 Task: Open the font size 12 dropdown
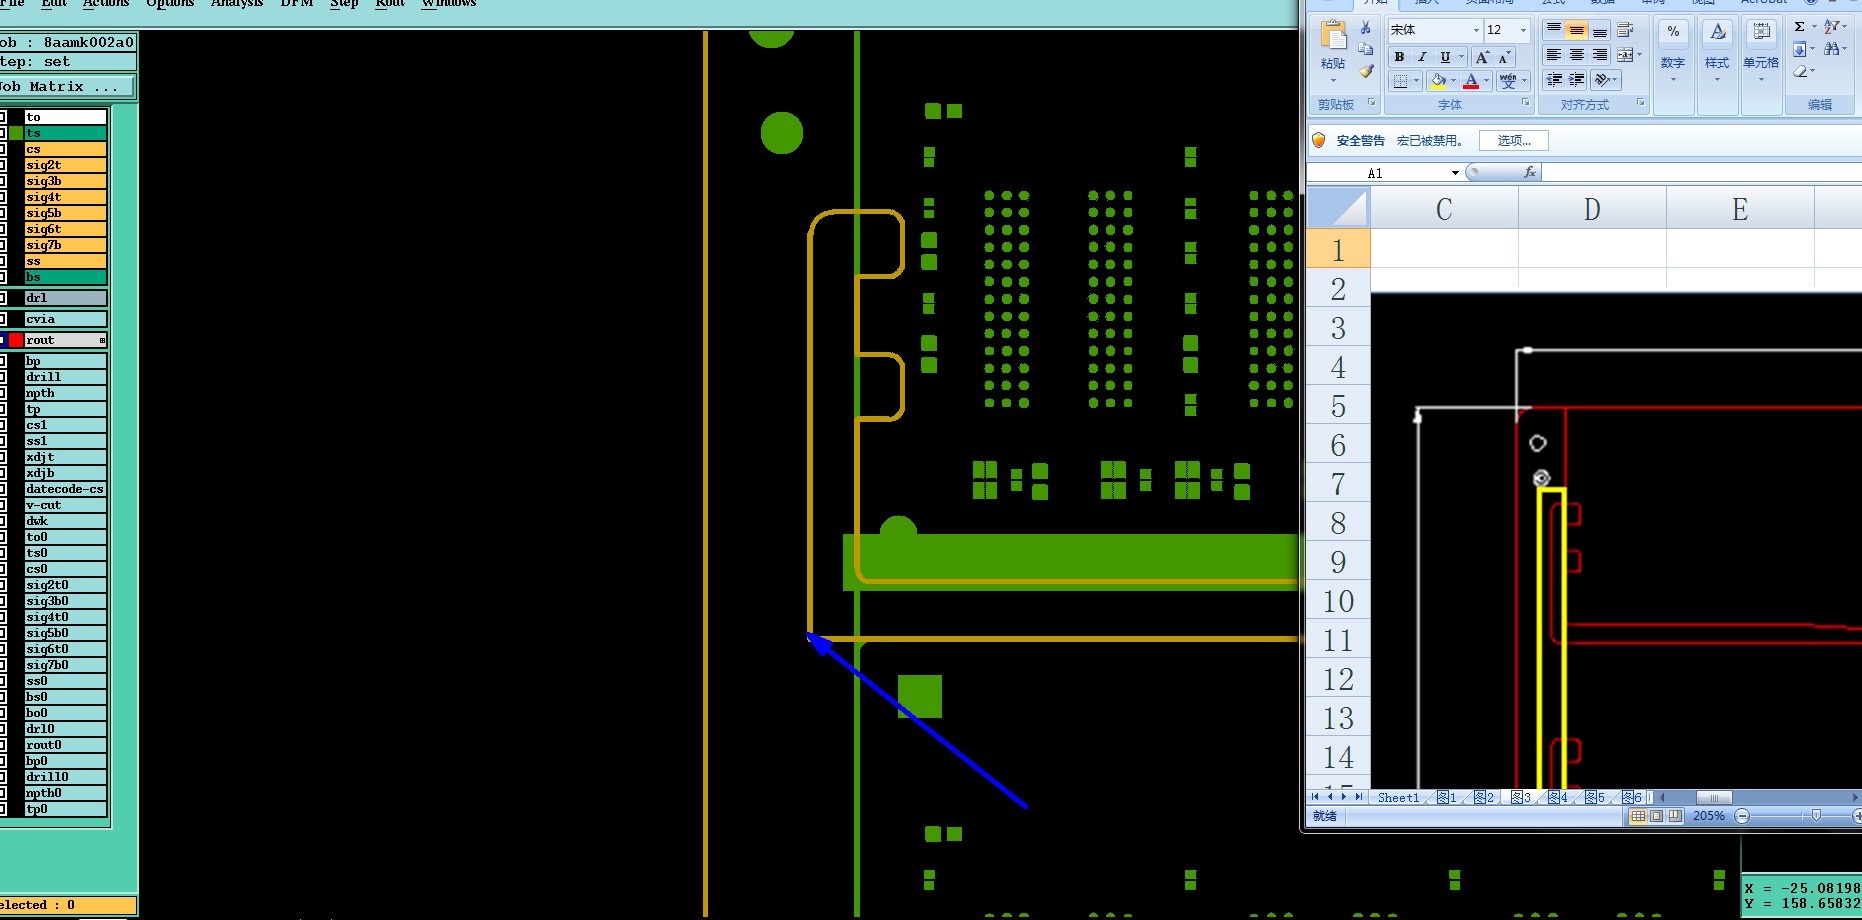coord(1524,30)
